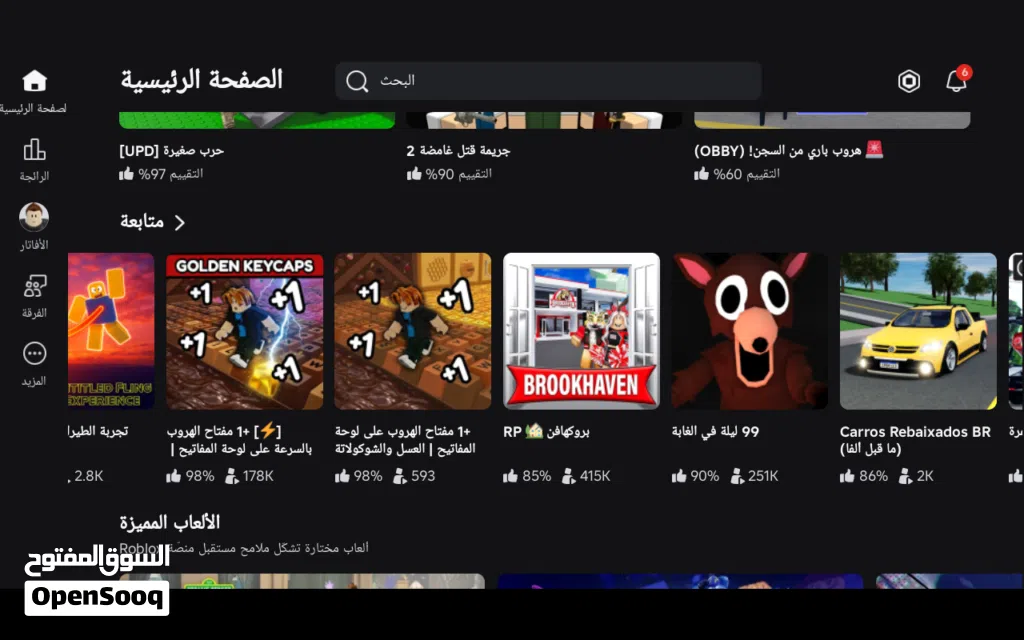
Task: Open the Golden Keycaps game thumbnail
Action: point(244,331)
